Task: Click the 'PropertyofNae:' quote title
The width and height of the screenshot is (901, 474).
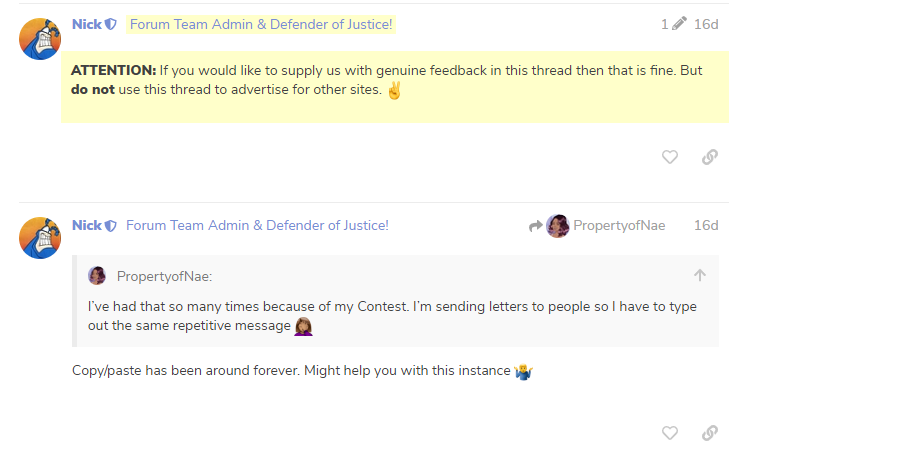Action: pos(165,276)
